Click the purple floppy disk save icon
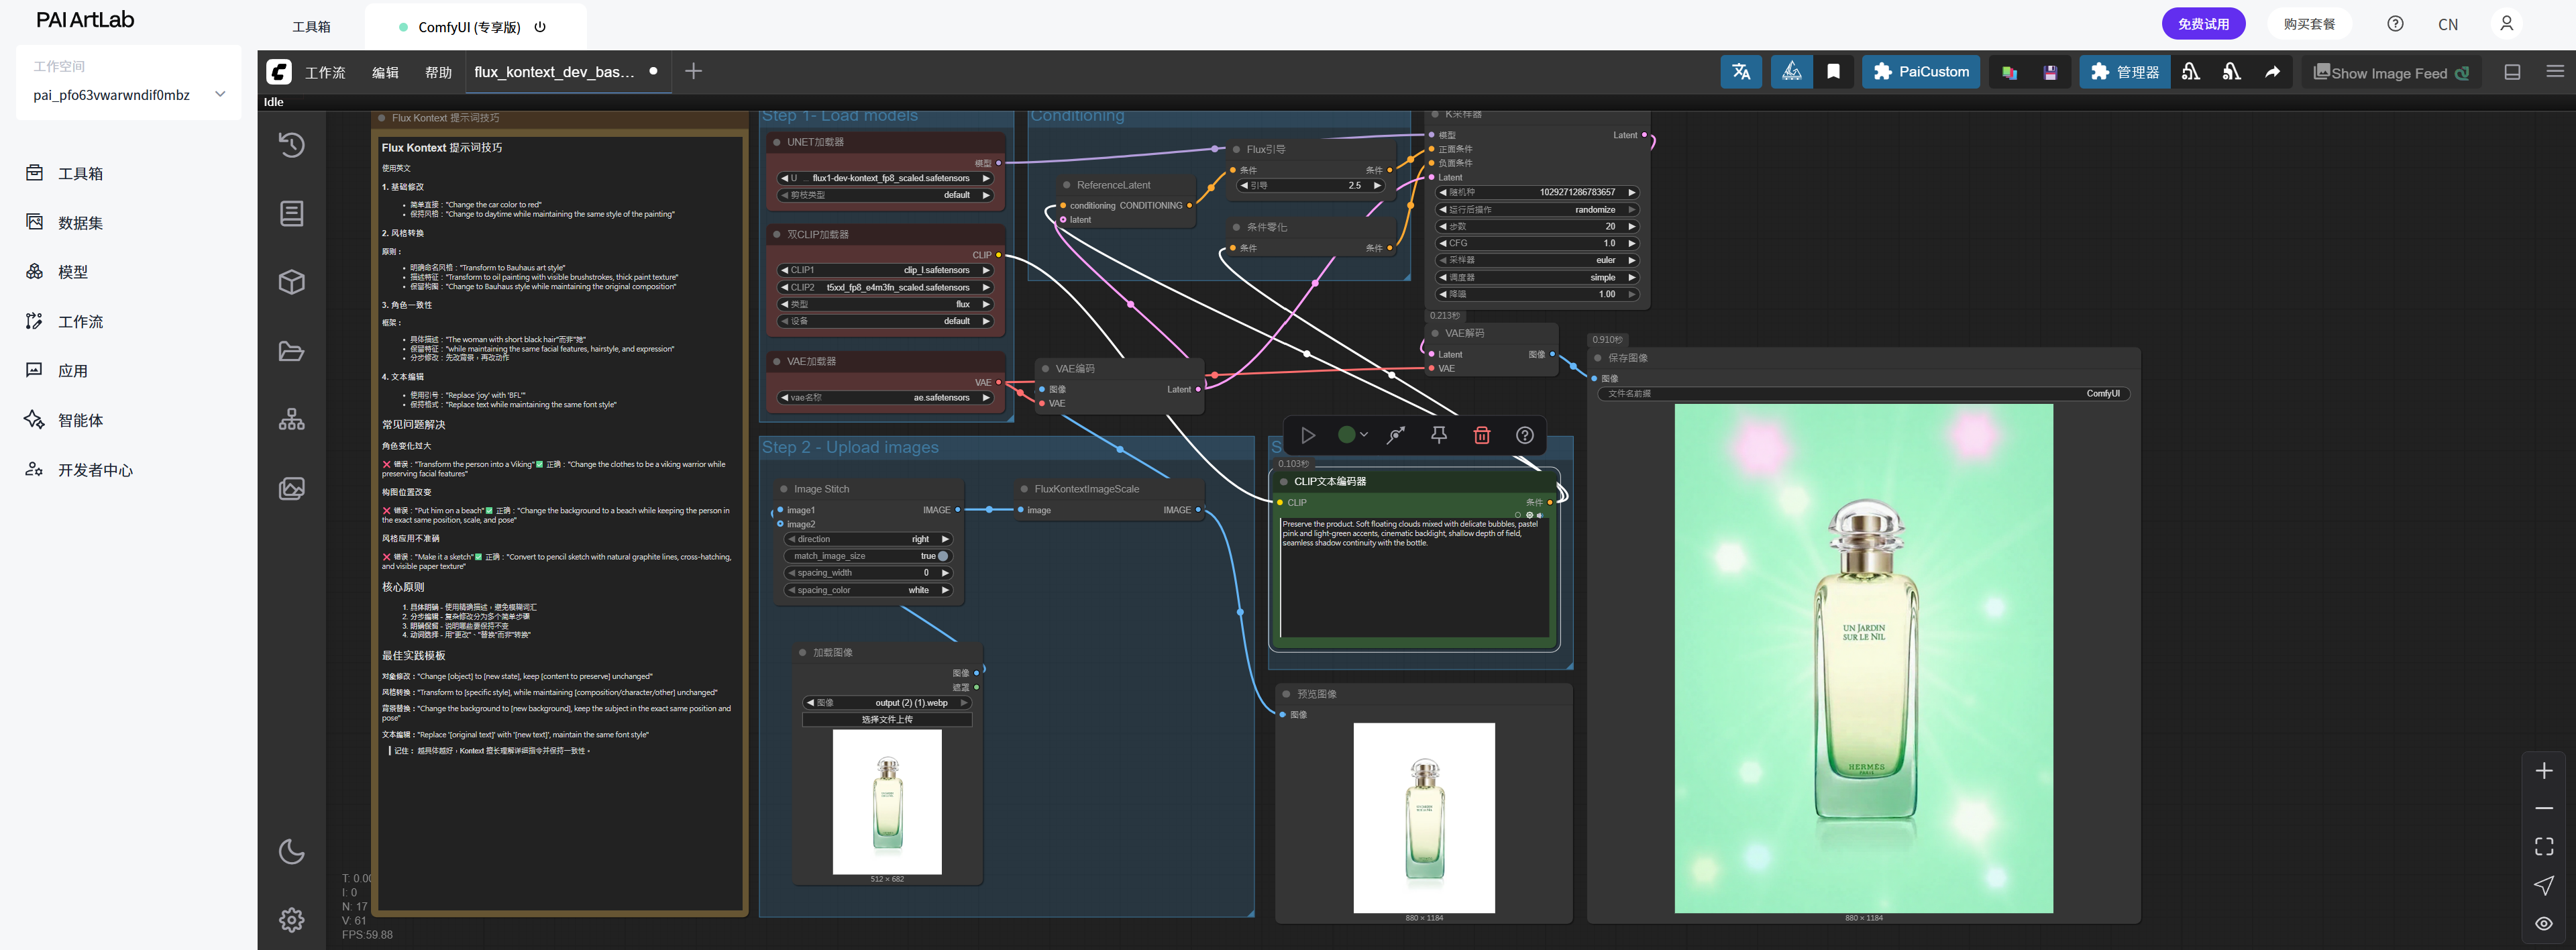Image resolution: width=2576 pixels, height=950 pixels. click(x=2050, y=72)
